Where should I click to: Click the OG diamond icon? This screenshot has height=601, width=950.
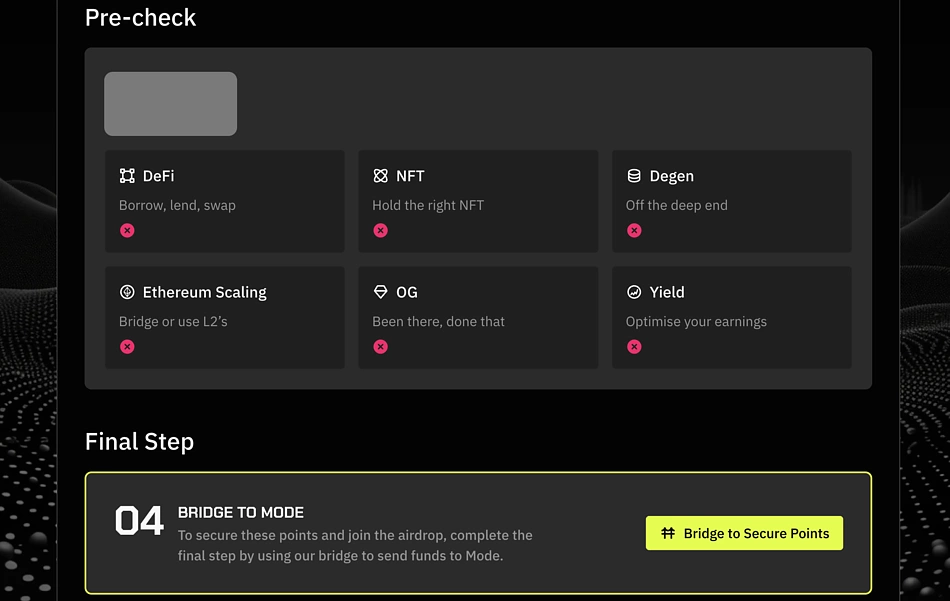coord(380,292)
